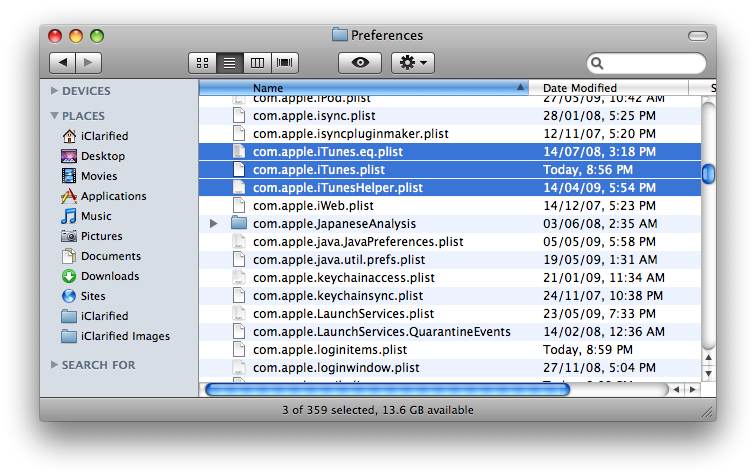756x476 pixels.
Task: Toggle toolbar with the pill button
Action: pyautogui.click(x=697, y=36)
